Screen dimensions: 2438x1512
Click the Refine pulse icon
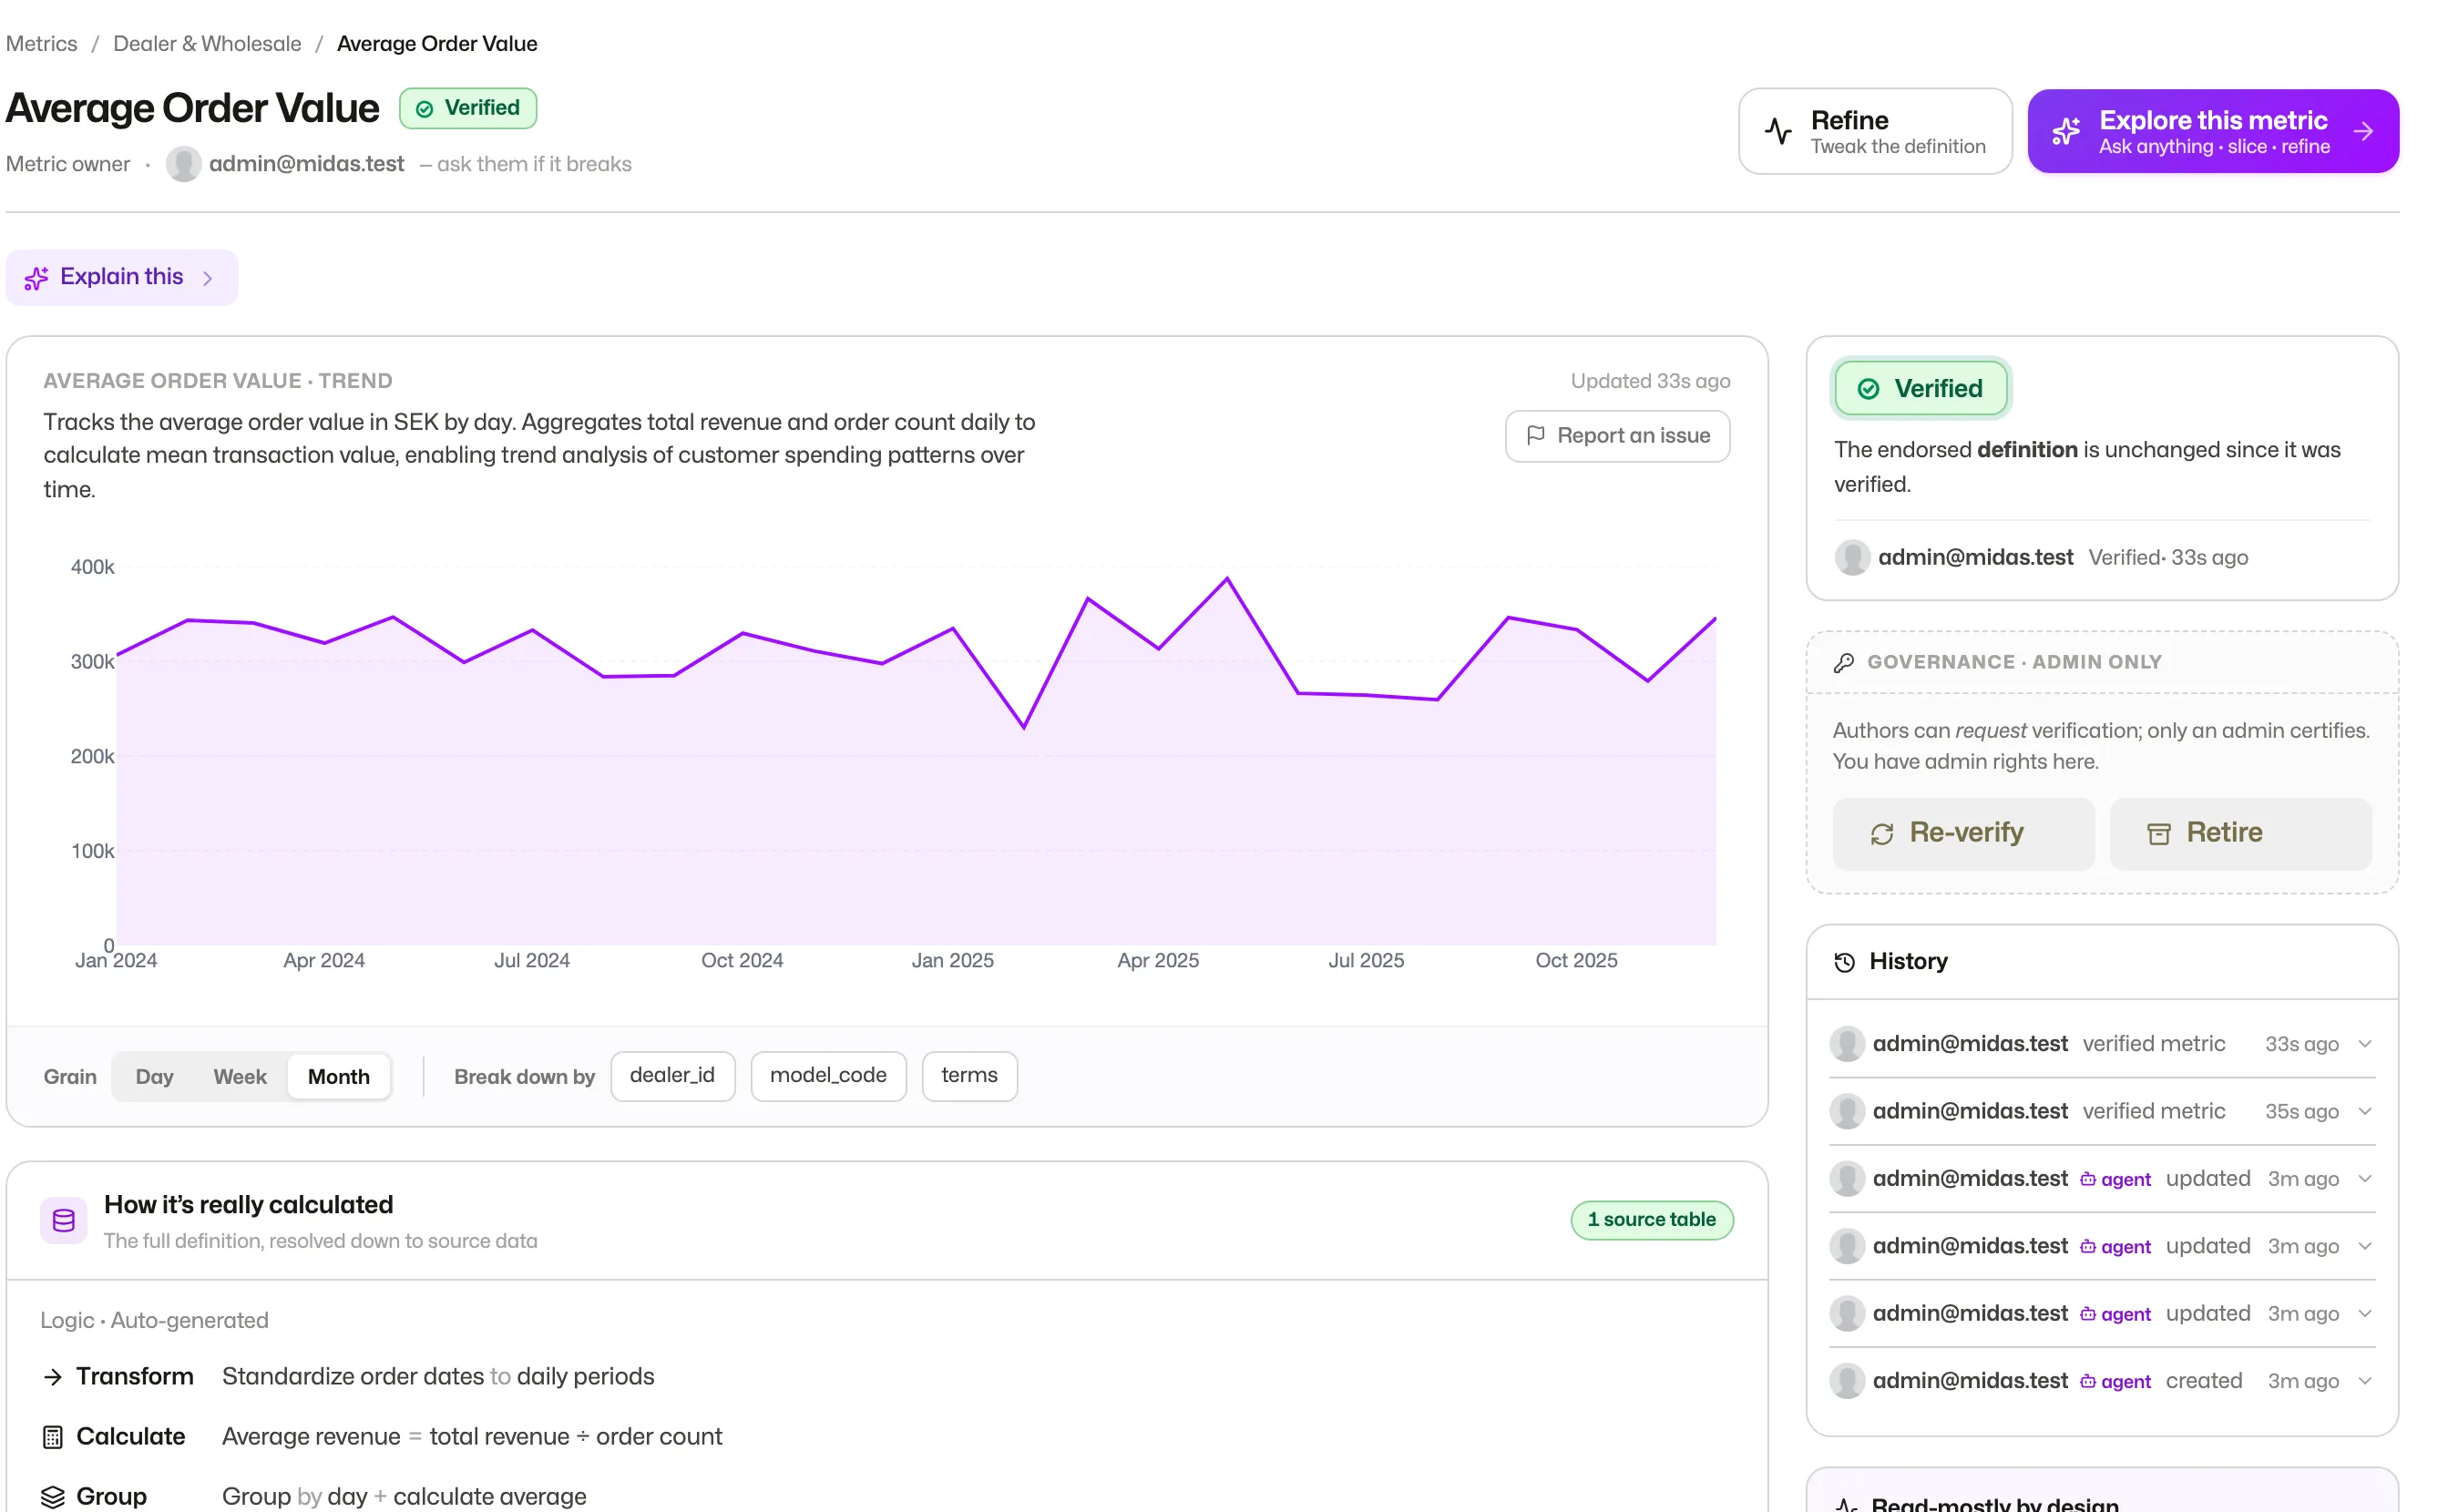(1778, 131)
